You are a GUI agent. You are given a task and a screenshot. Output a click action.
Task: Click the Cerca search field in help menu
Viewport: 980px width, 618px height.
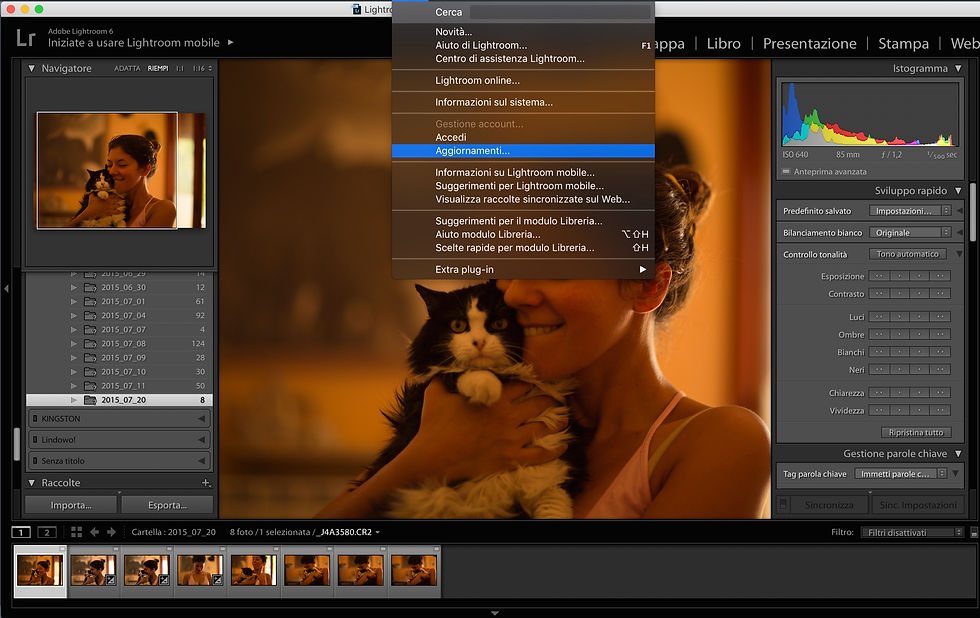[x=561, y=12]
